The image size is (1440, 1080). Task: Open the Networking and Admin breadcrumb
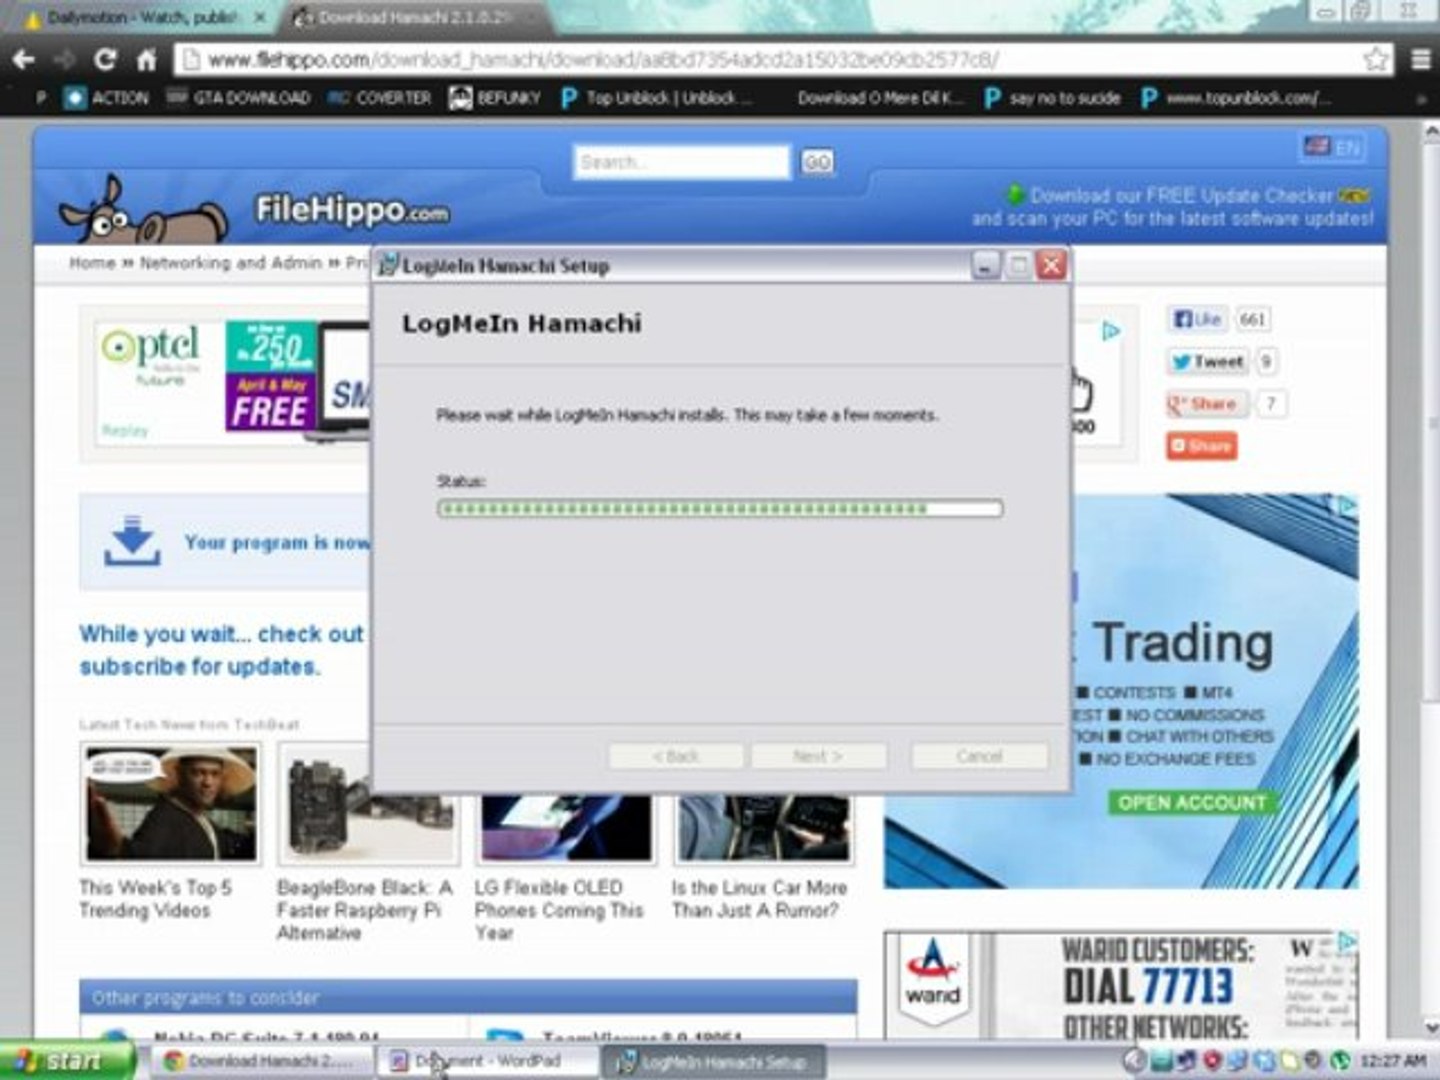(231, 263)
